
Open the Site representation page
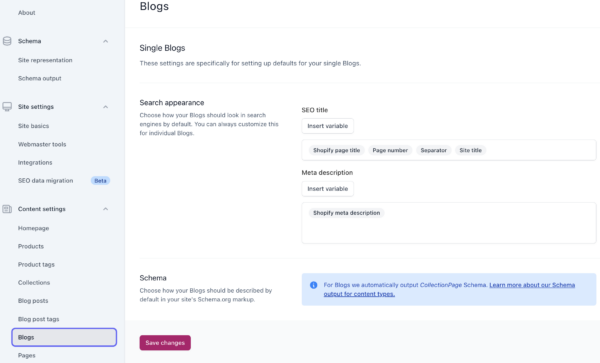[45, 60]
